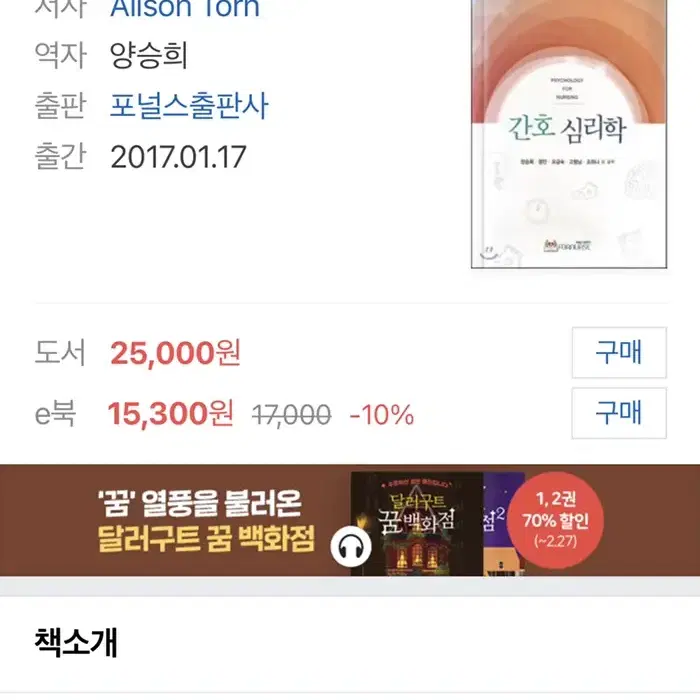
Task: Click 구매 button for the 15,300원 e-book
Action: pyautogui.click(x=619, y=413)
